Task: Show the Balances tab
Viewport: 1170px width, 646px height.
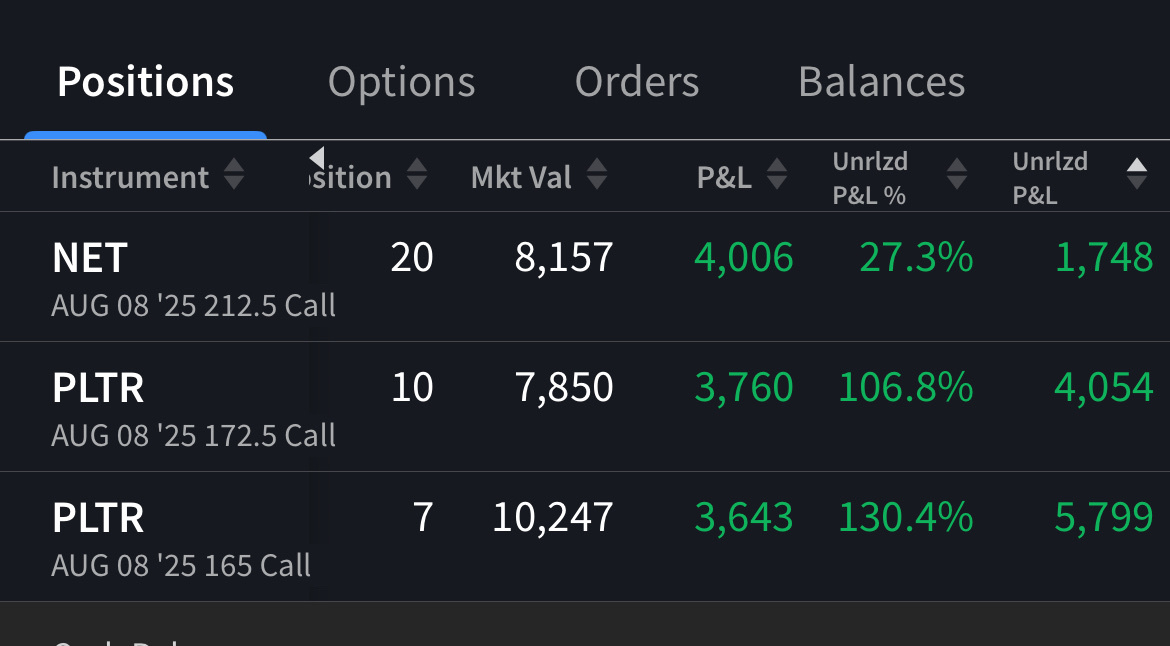Action: pyautogui.click(x=881, y=82)
